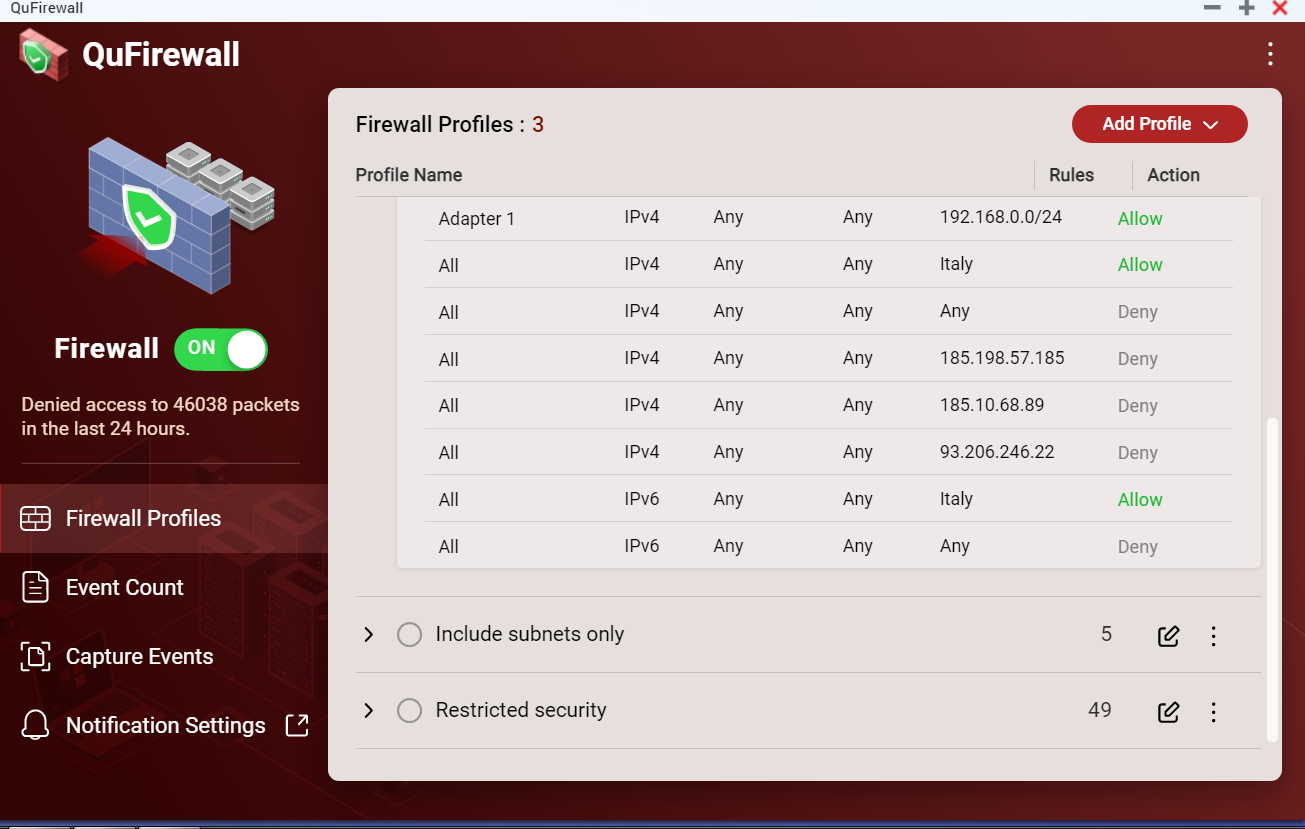Click the Event Count document icon

click(36, 588)
